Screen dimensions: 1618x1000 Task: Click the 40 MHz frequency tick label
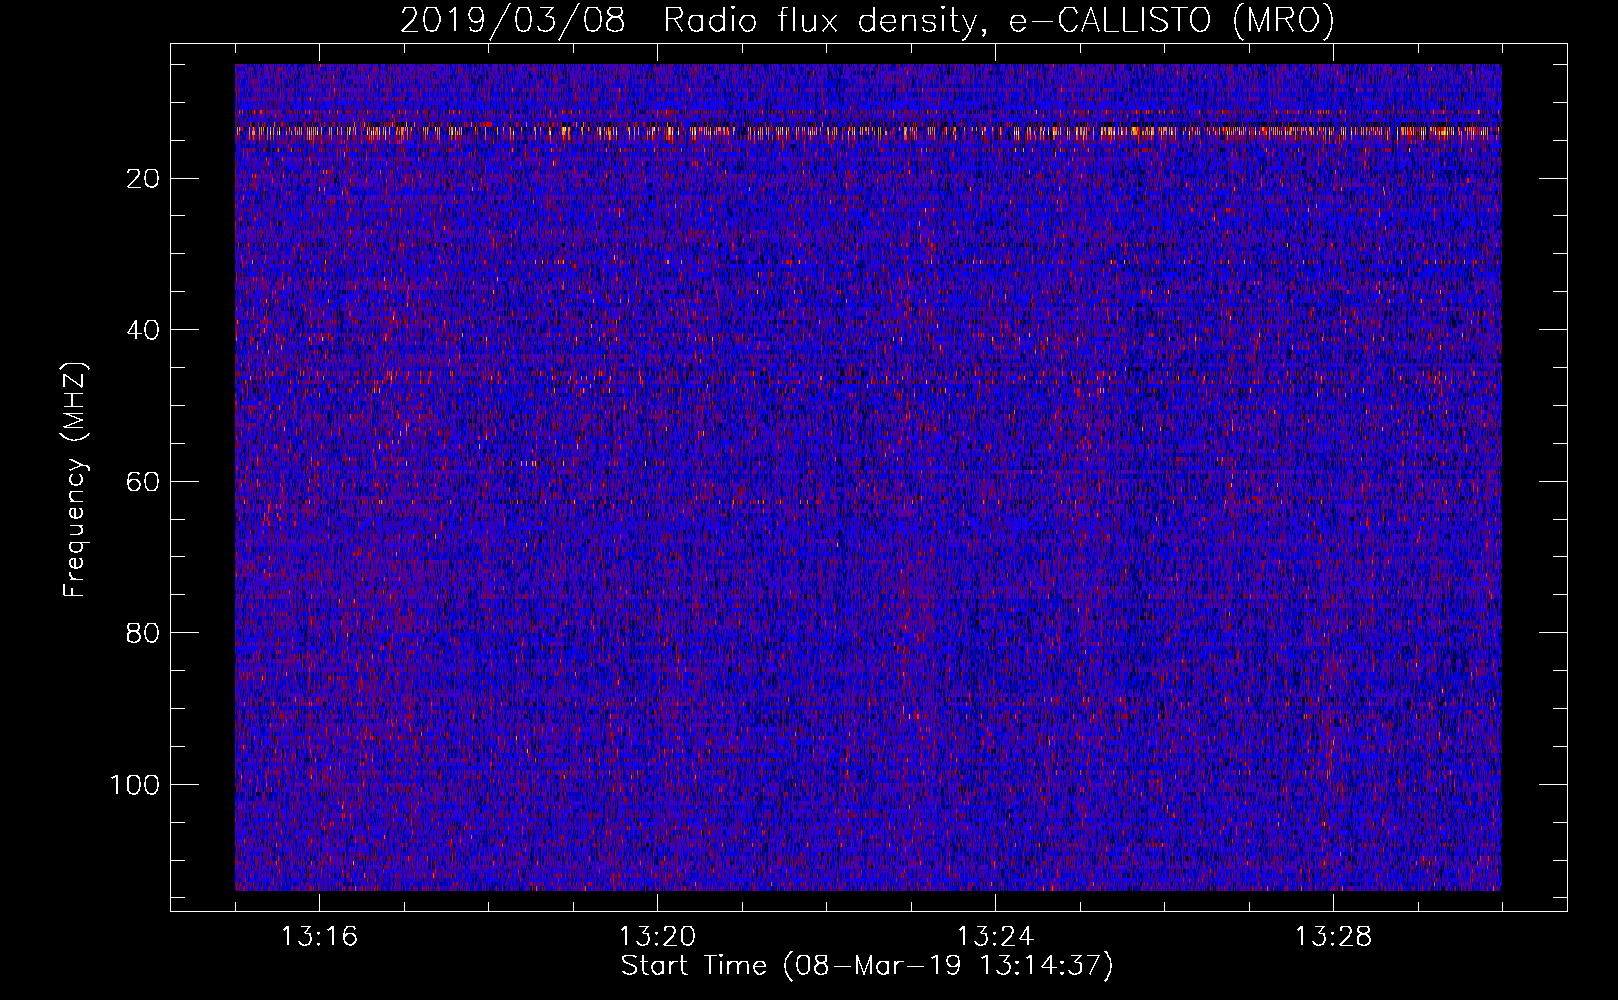[144, 330]
